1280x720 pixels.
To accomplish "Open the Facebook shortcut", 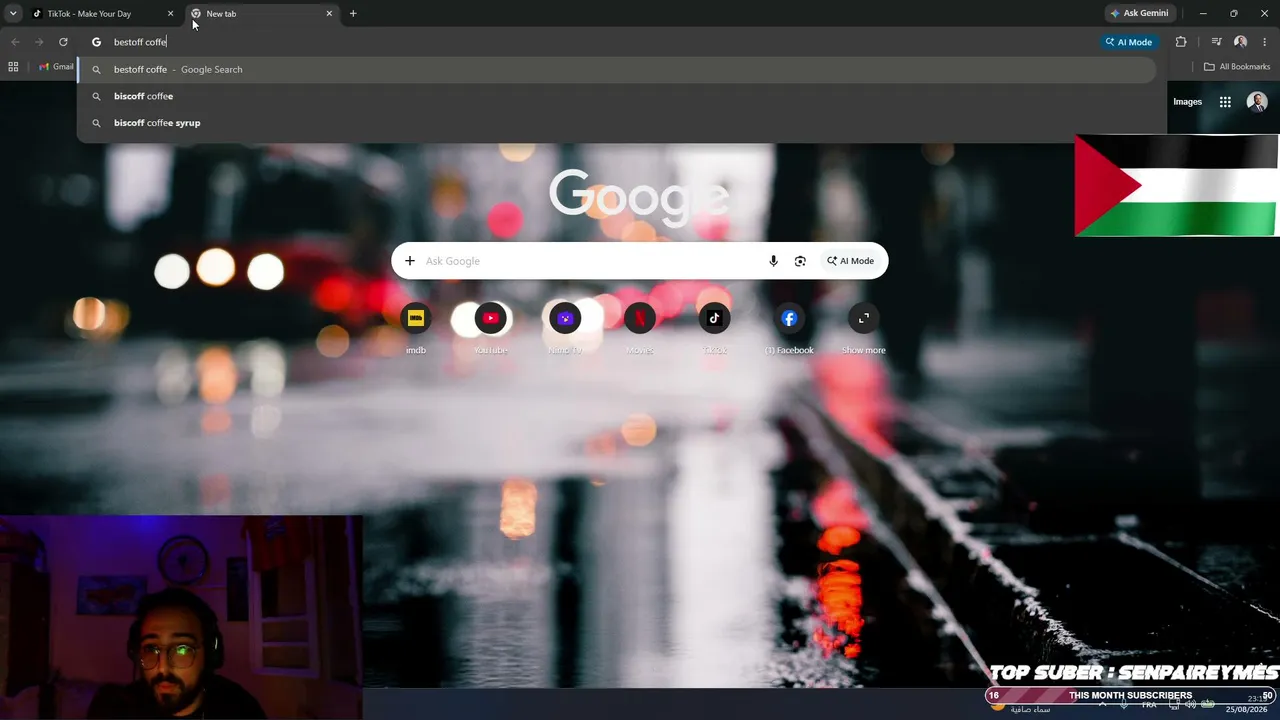I will click(x=789, y=328).
